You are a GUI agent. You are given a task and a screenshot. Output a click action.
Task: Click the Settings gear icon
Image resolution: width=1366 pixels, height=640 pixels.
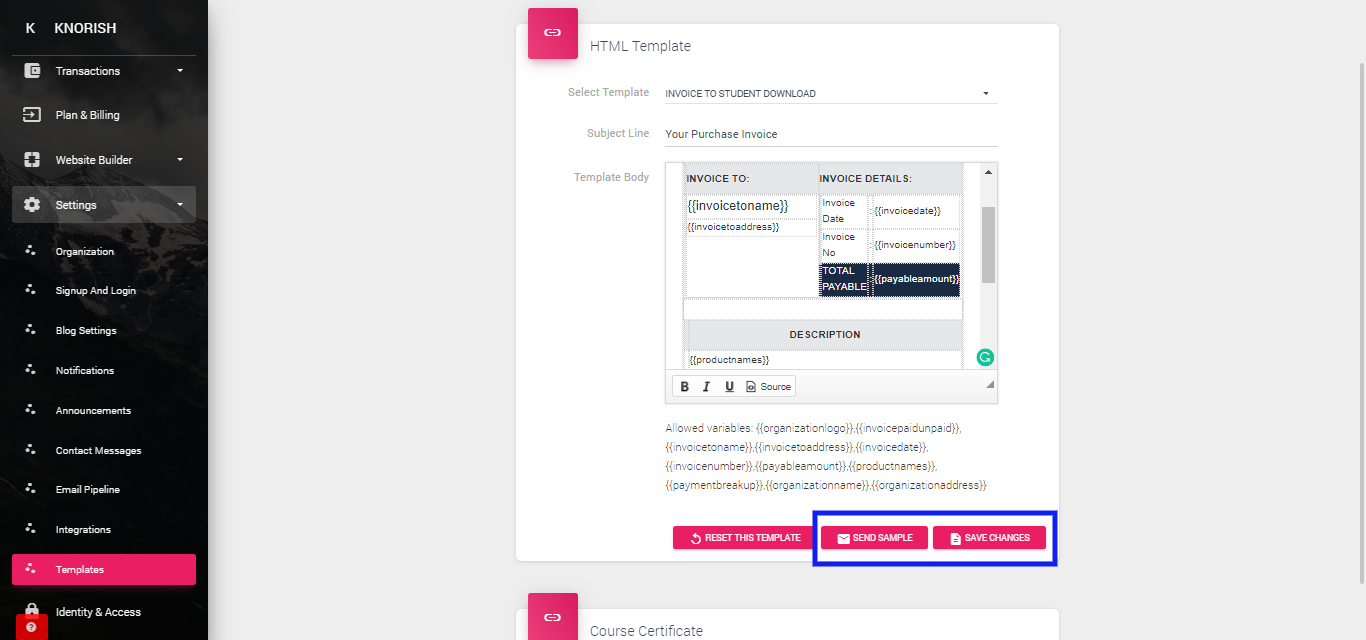(x=32, y=205)
